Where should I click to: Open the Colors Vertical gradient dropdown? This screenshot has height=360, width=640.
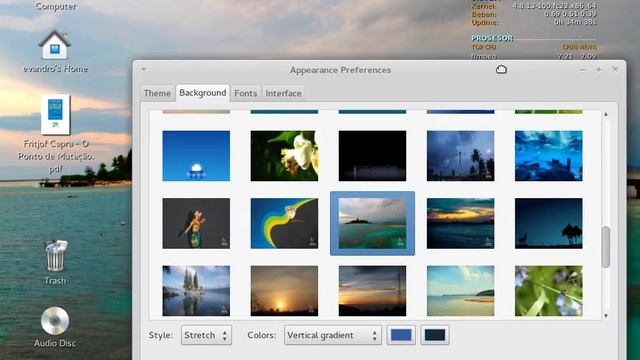tap(333, 335)
